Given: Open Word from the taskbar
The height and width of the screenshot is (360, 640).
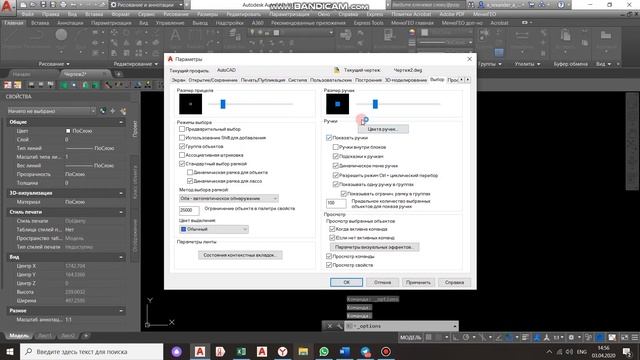Looking at the screenshot, I should click(x=344, y=351).
